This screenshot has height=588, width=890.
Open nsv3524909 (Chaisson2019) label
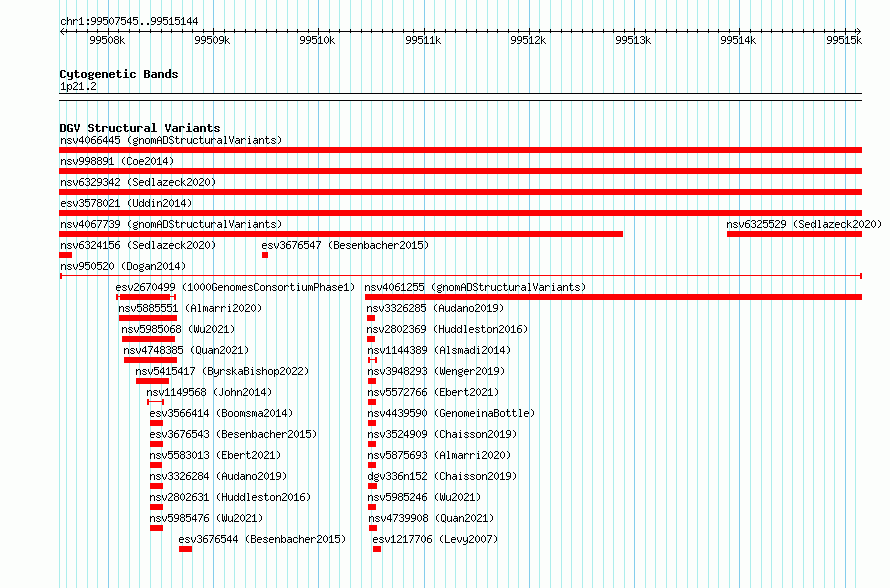tap(442, 434)
